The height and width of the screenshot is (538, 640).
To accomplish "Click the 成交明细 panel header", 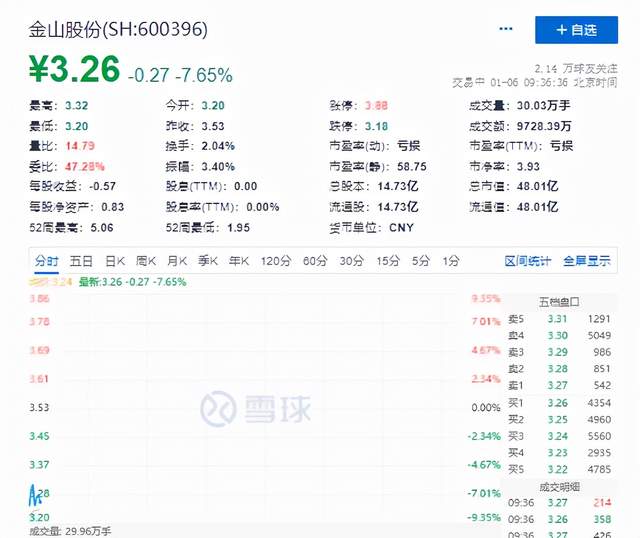I will click(x=559, y=487).
